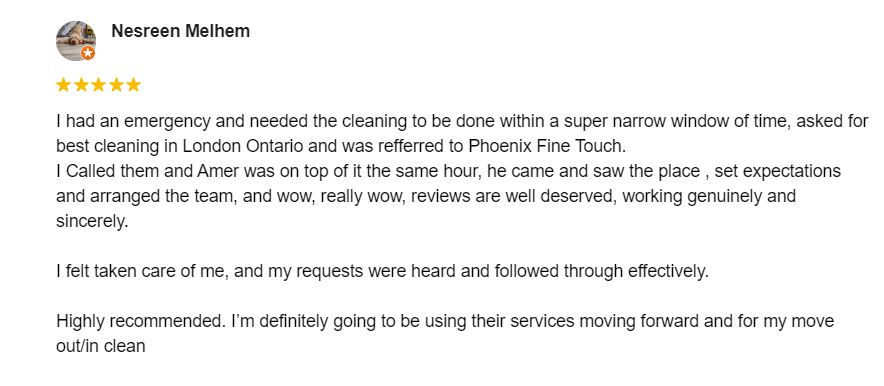
Task: Click the word sincerely ending the paragraph
Action: coord(90,221)
